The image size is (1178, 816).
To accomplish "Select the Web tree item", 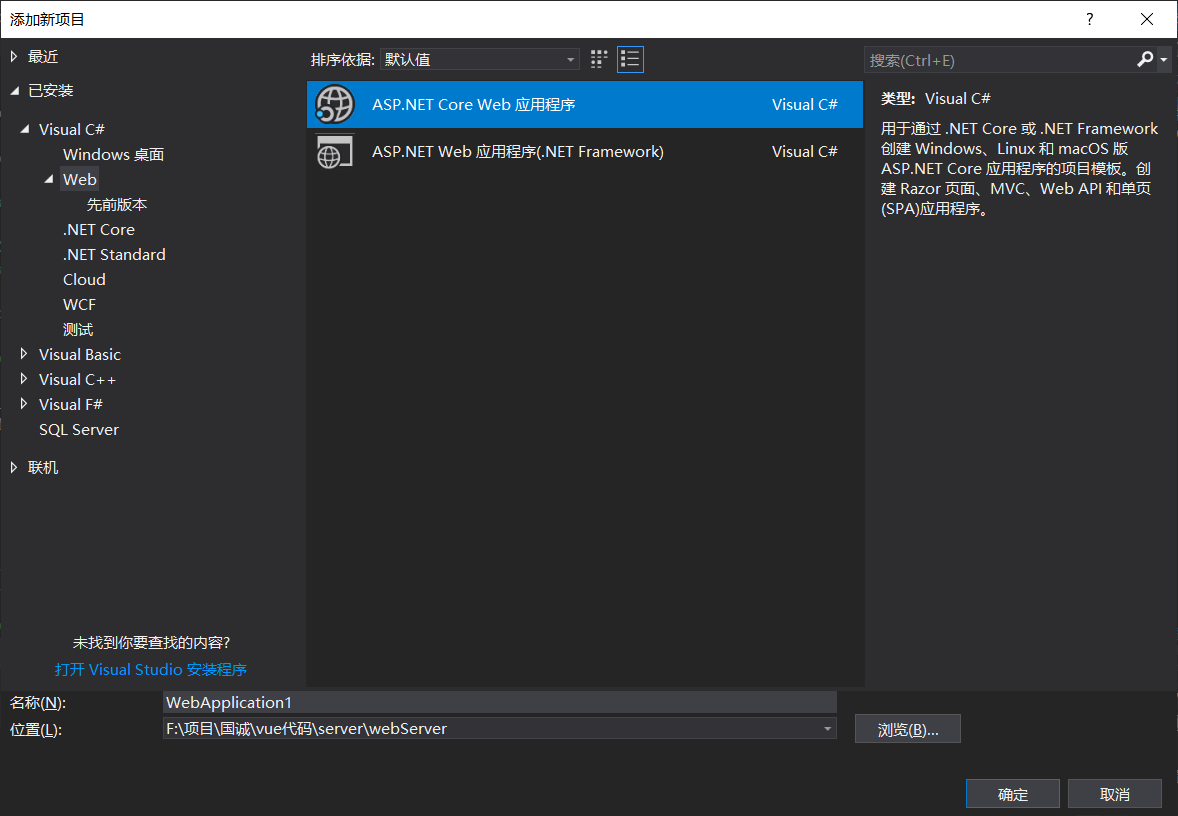I will click(x=80, y=180).
